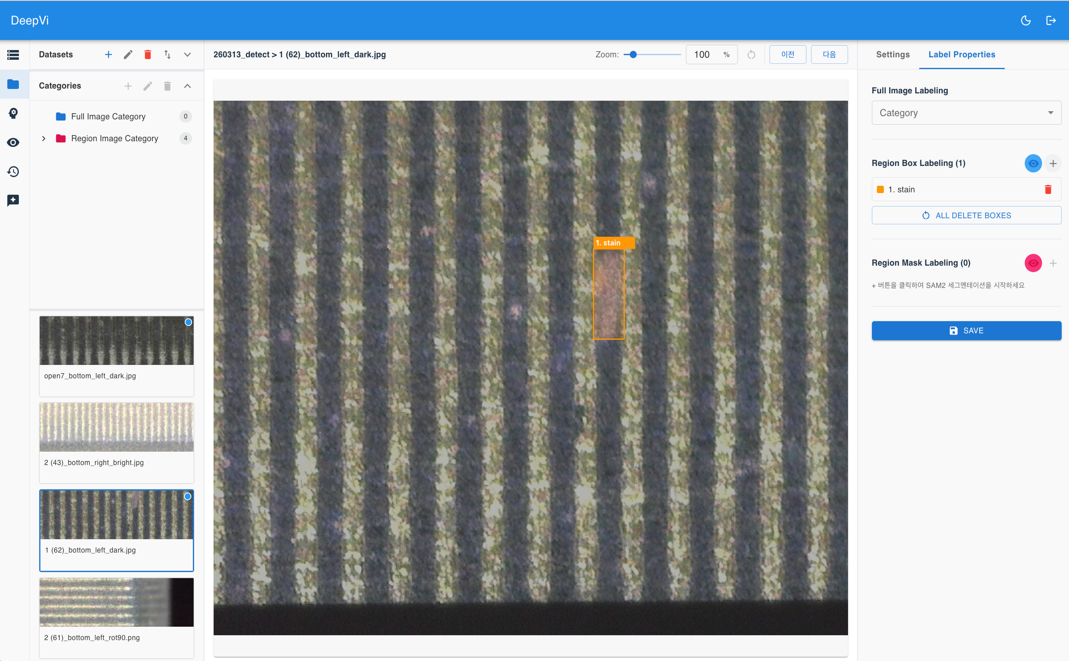
Task: Adjust the Zoom slider handle
Action: click(x=632, y=55)
